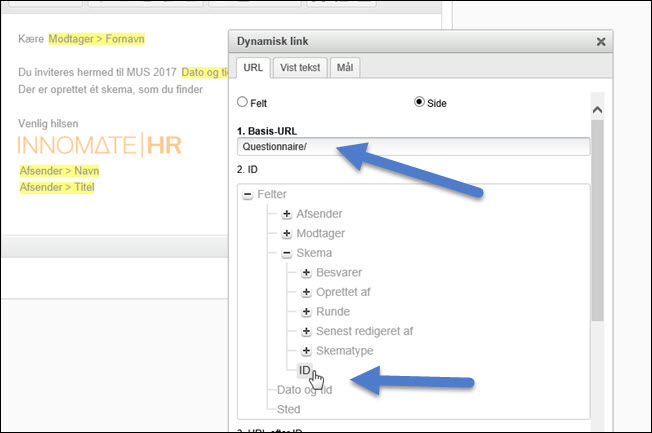The width and height of the screenshot is (652, 433).
Task: Expand the Besvarer node
Action: coord(306,272)
